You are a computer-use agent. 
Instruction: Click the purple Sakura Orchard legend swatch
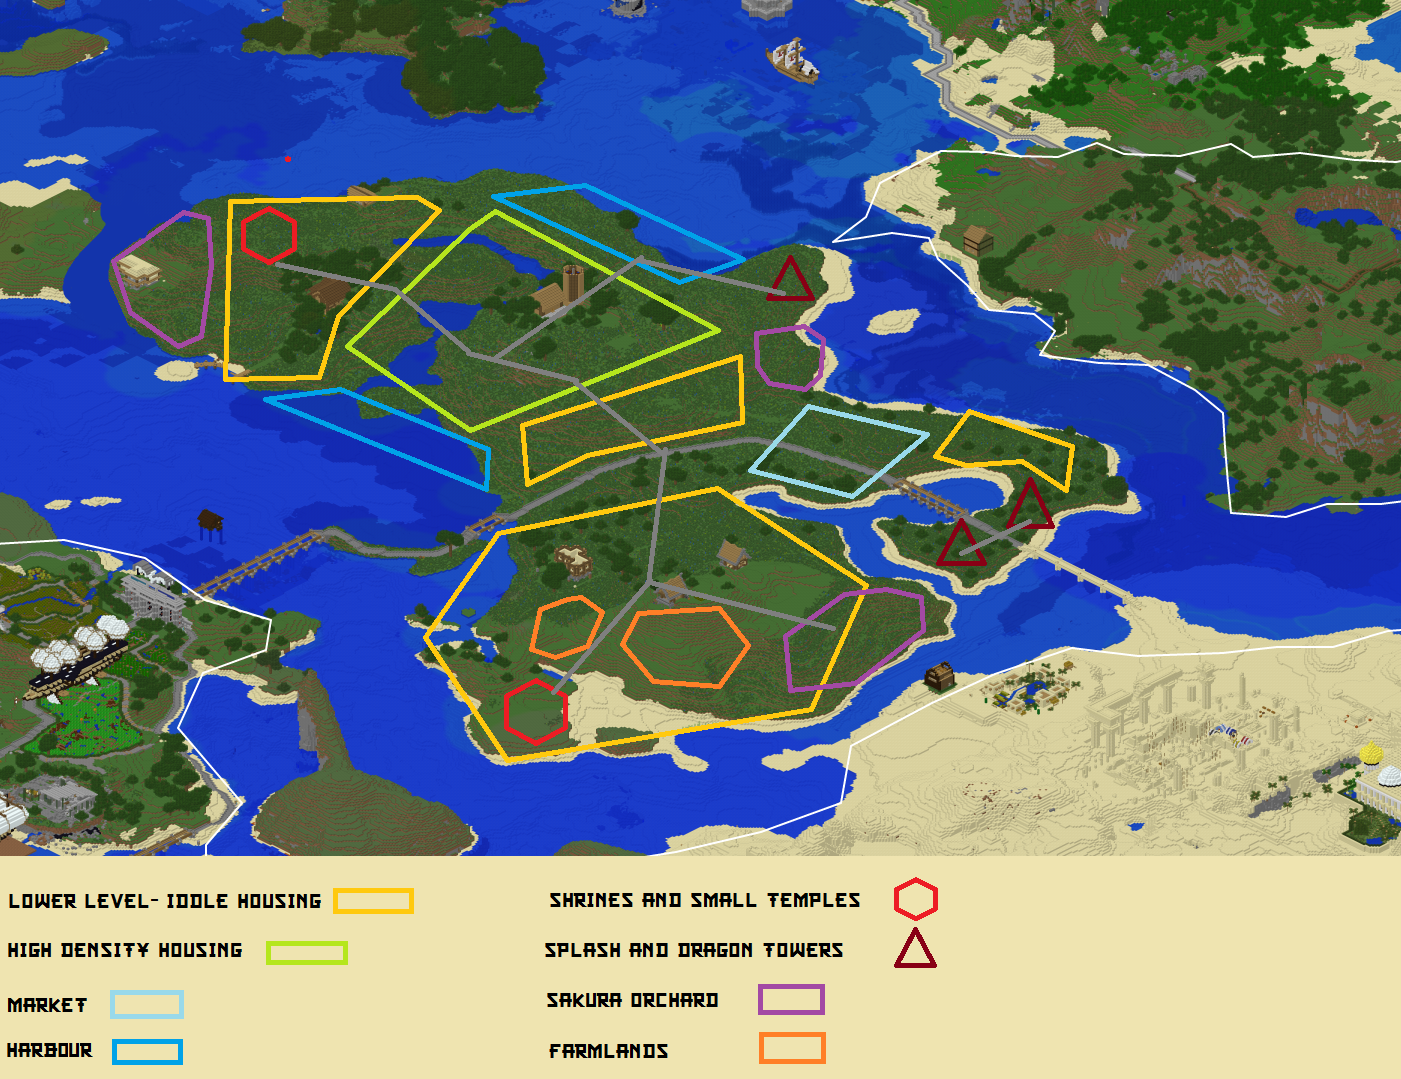click(791, 999)
